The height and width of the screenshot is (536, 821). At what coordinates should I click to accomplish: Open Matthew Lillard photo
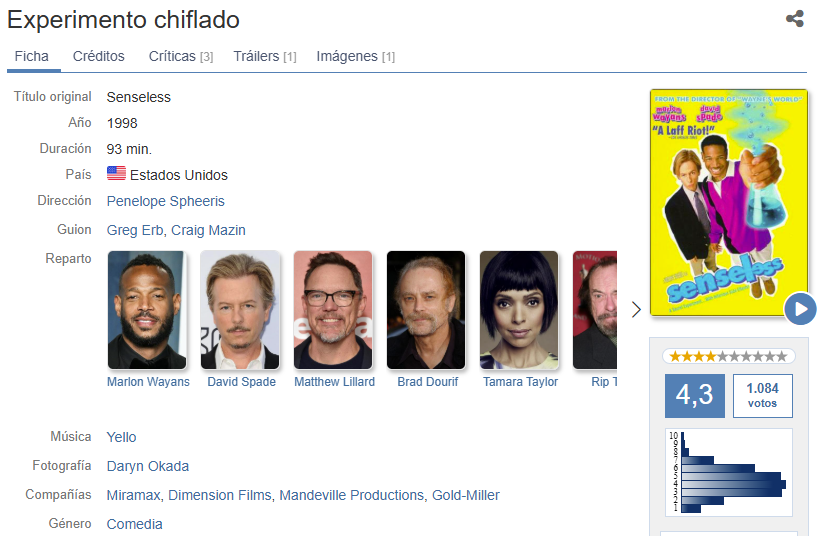333,310
